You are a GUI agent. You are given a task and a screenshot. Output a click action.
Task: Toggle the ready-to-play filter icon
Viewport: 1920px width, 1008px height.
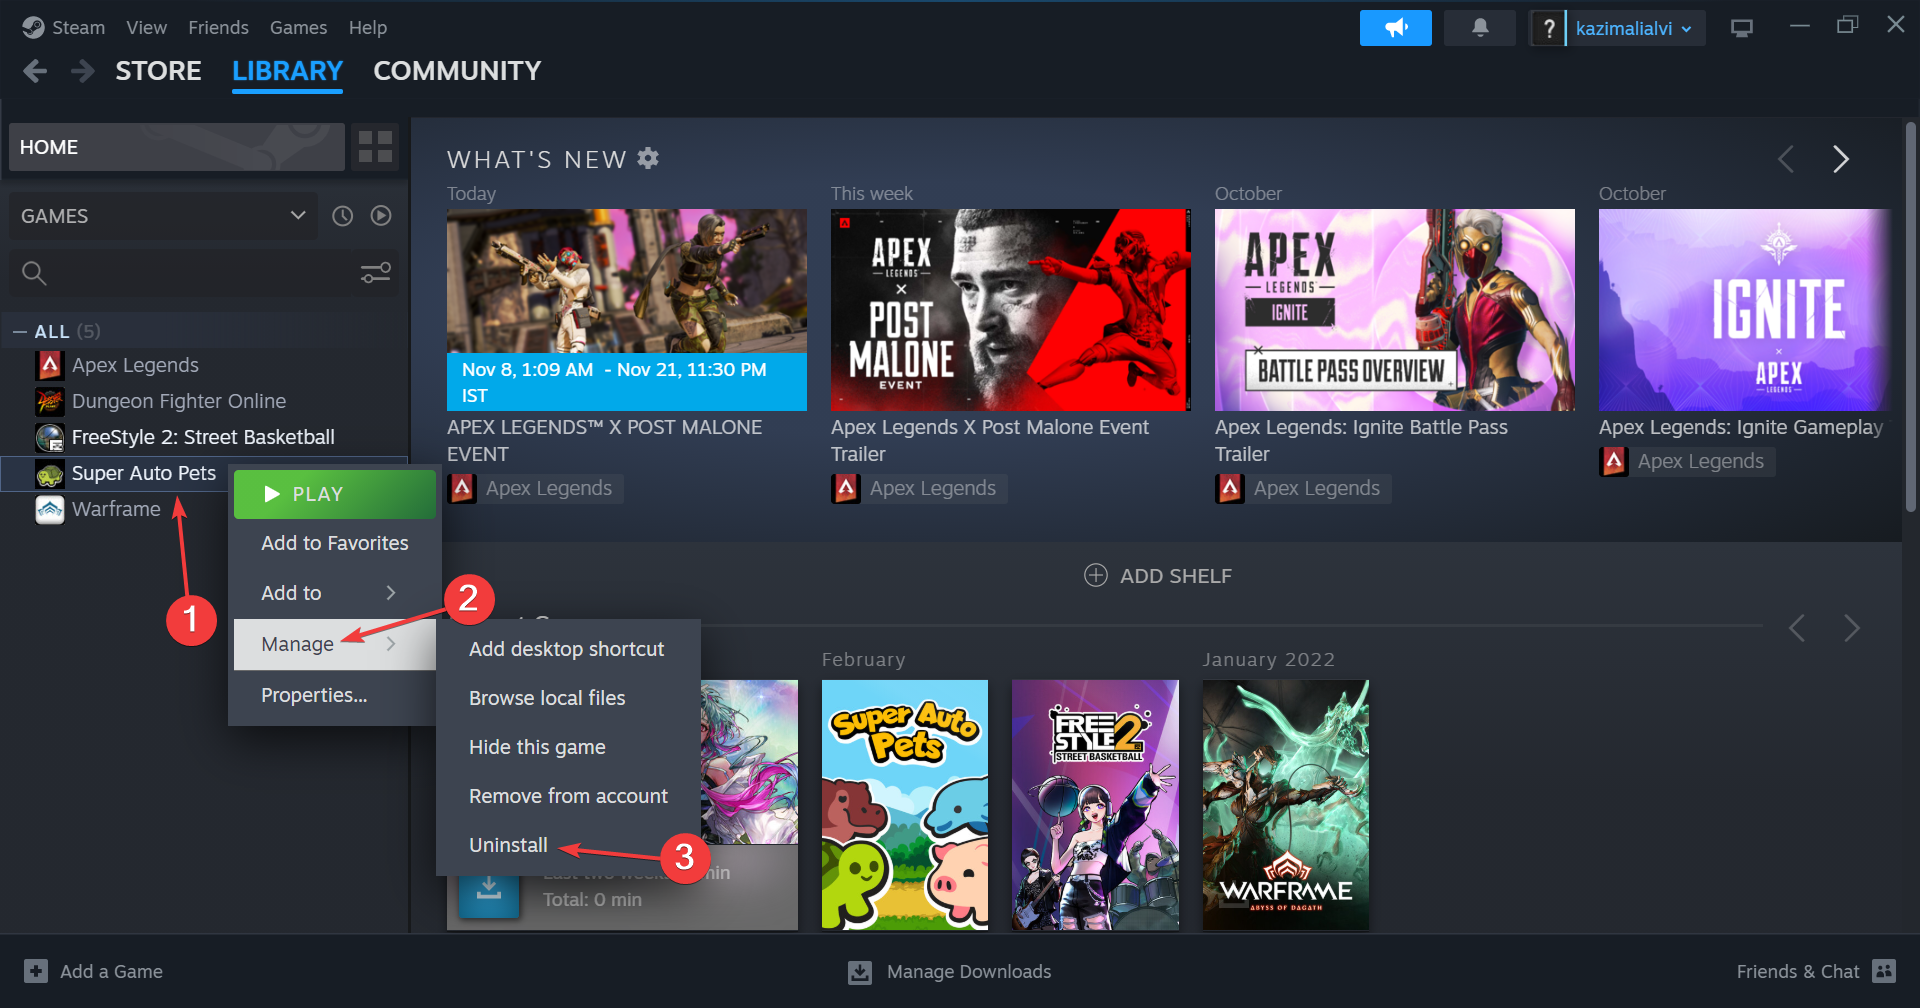click(381, 216)
